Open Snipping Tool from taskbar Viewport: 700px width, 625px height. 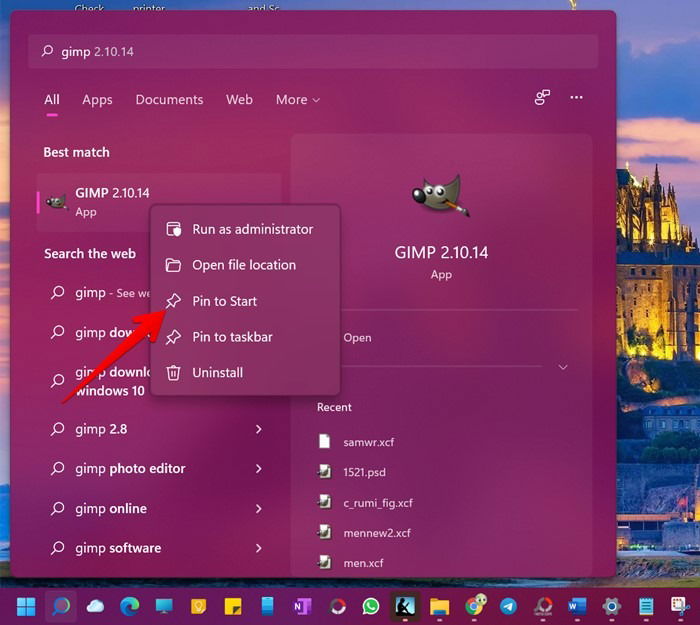[680, 606]
